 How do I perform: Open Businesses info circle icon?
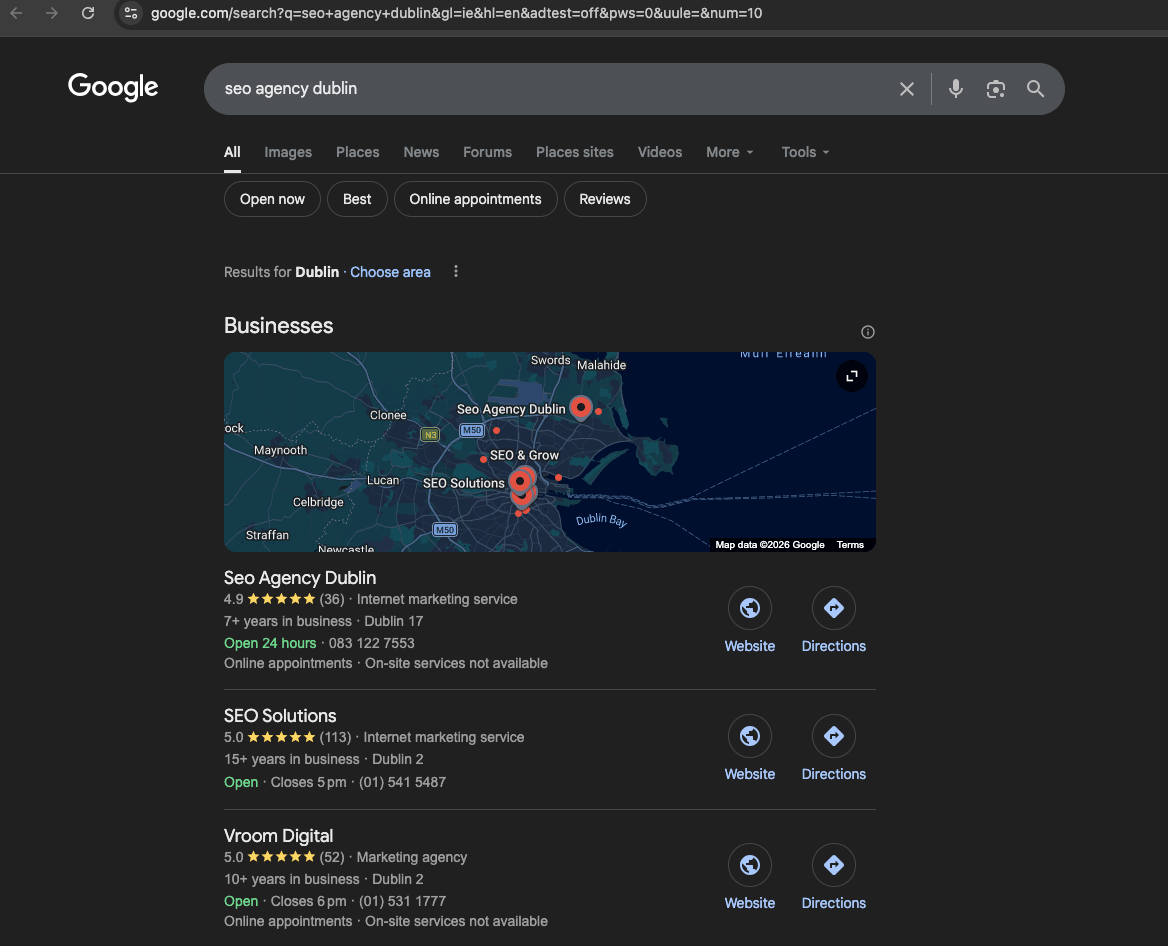[x=867, y=332]
